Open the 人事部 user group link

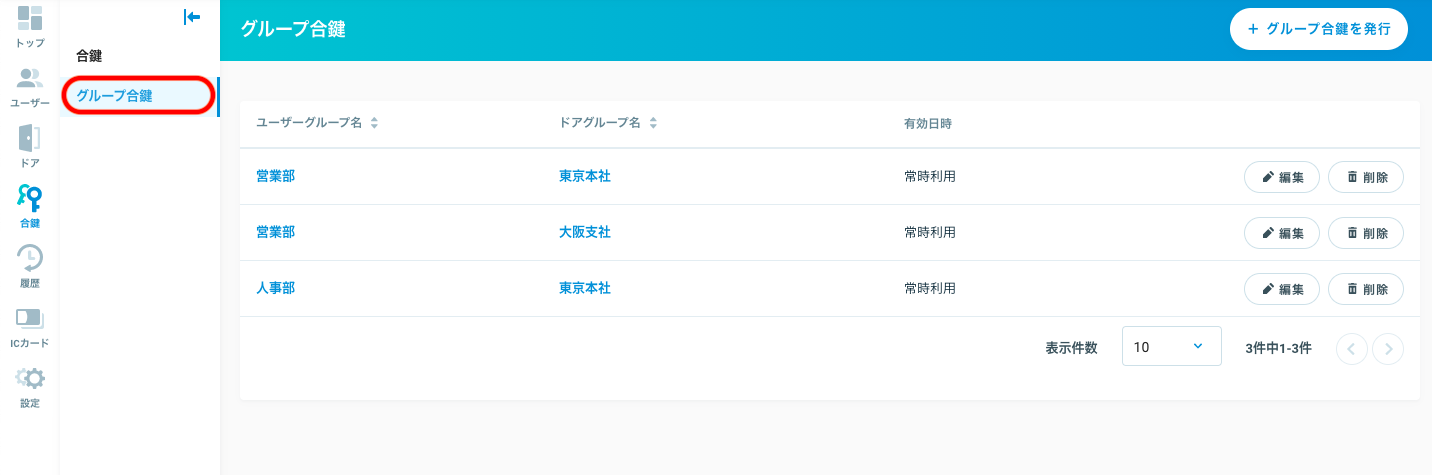(275, 288)
